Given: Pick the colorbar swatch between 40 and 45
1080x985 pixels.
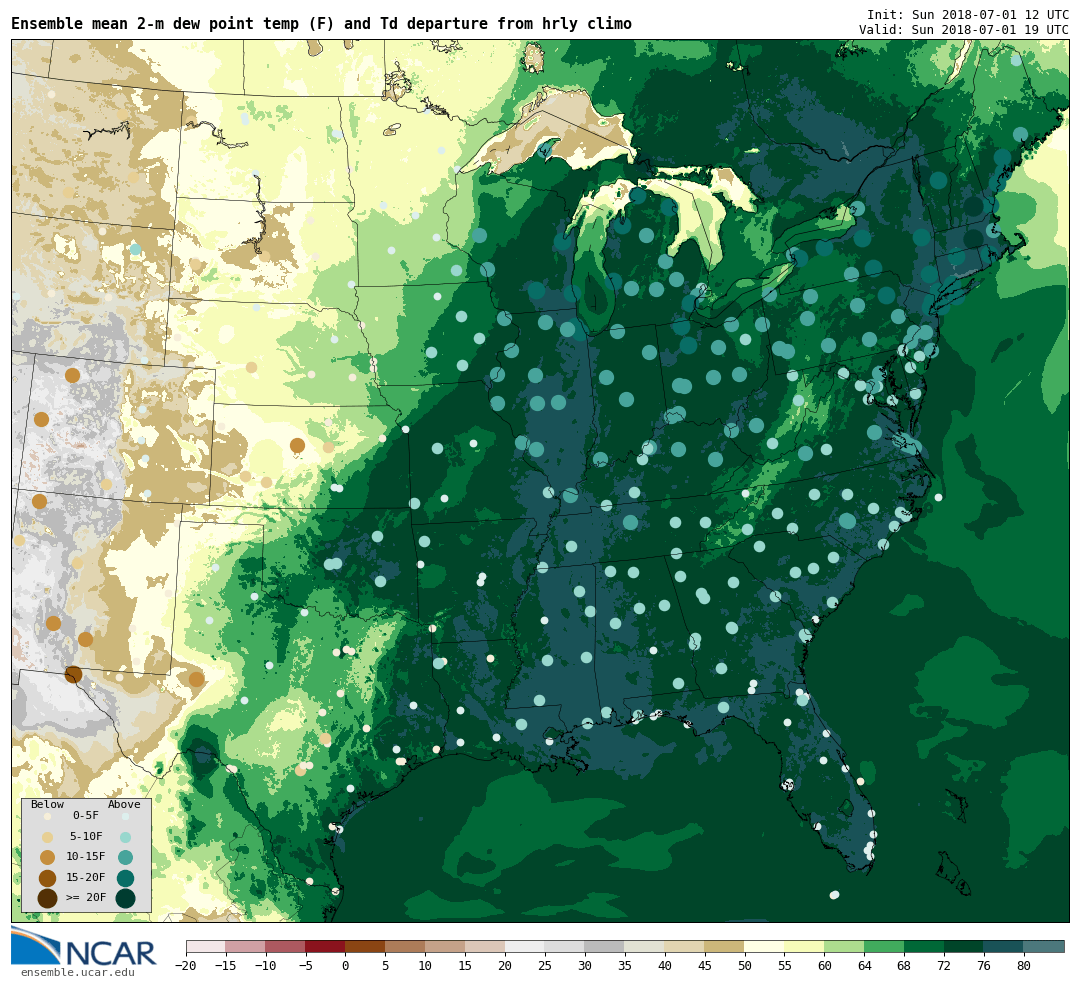Looking at the screenshot, I should click(685, 946).
